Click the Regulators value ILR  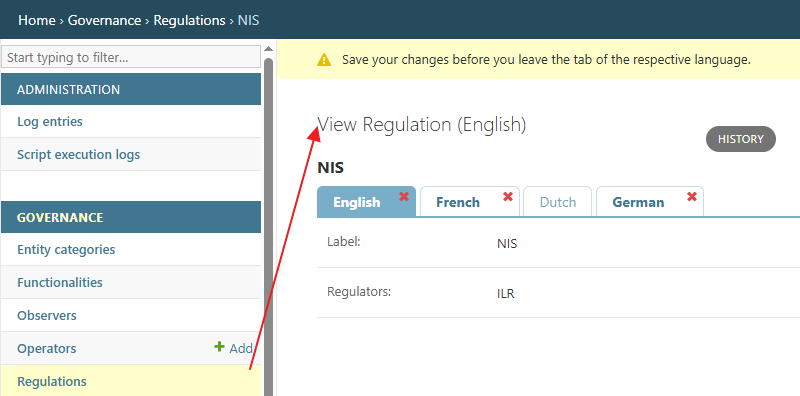coord(505,294)
